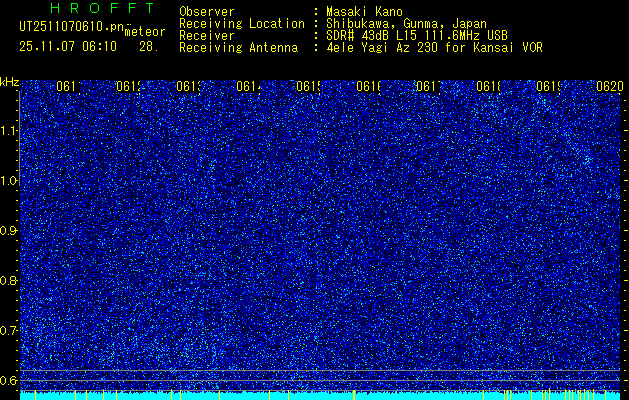Click the 0.8 kHz frequency axis label
The width and height of the screenshot is (629, 400).
[x=10, y=280]
